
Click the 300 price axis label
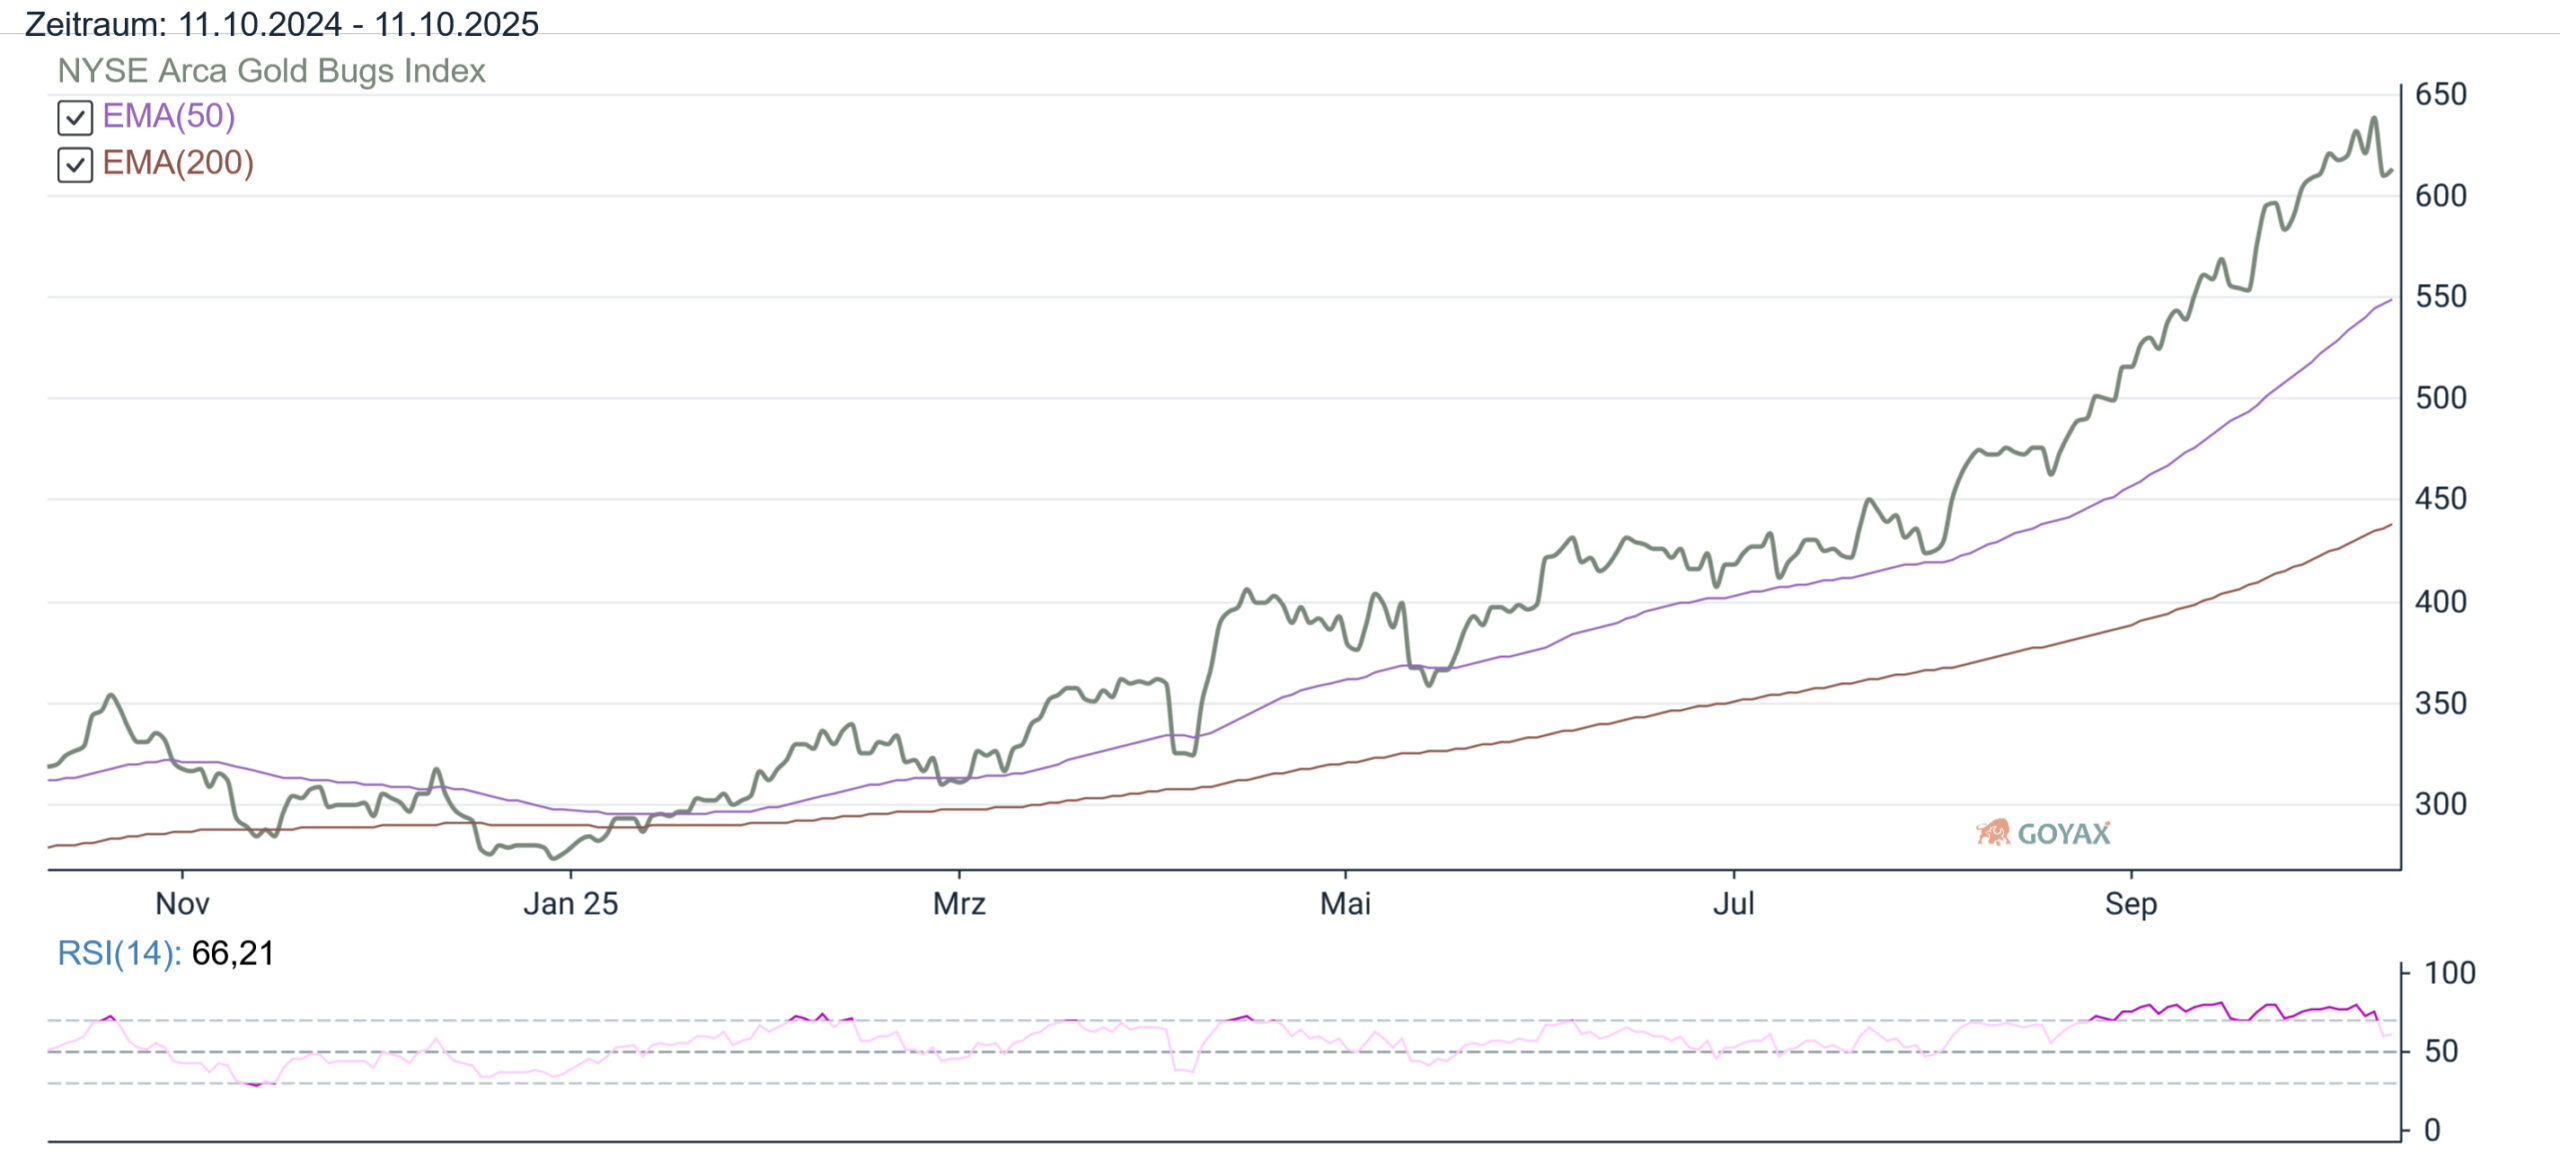(2440, 804)
